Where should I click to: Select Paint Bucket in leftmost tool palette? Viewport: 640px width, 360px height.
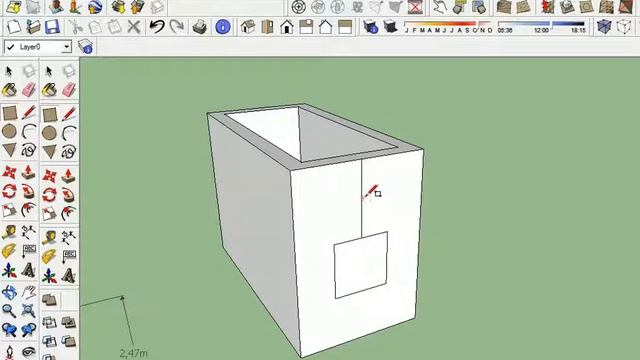pyautogui.click(x=9, y=90)
